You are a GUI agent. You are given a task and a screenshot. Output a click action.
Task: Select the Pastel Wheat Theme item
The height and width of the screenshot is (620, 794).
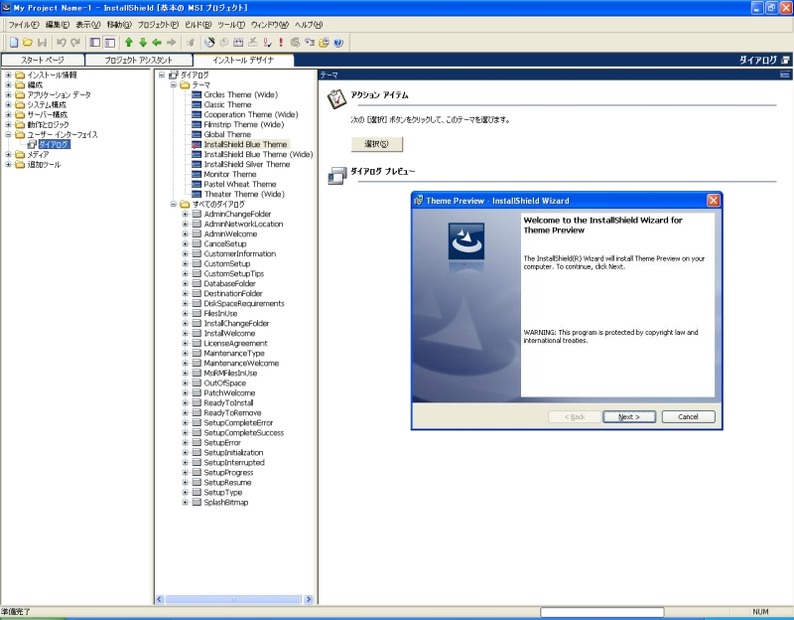click(x=240, y=184)
